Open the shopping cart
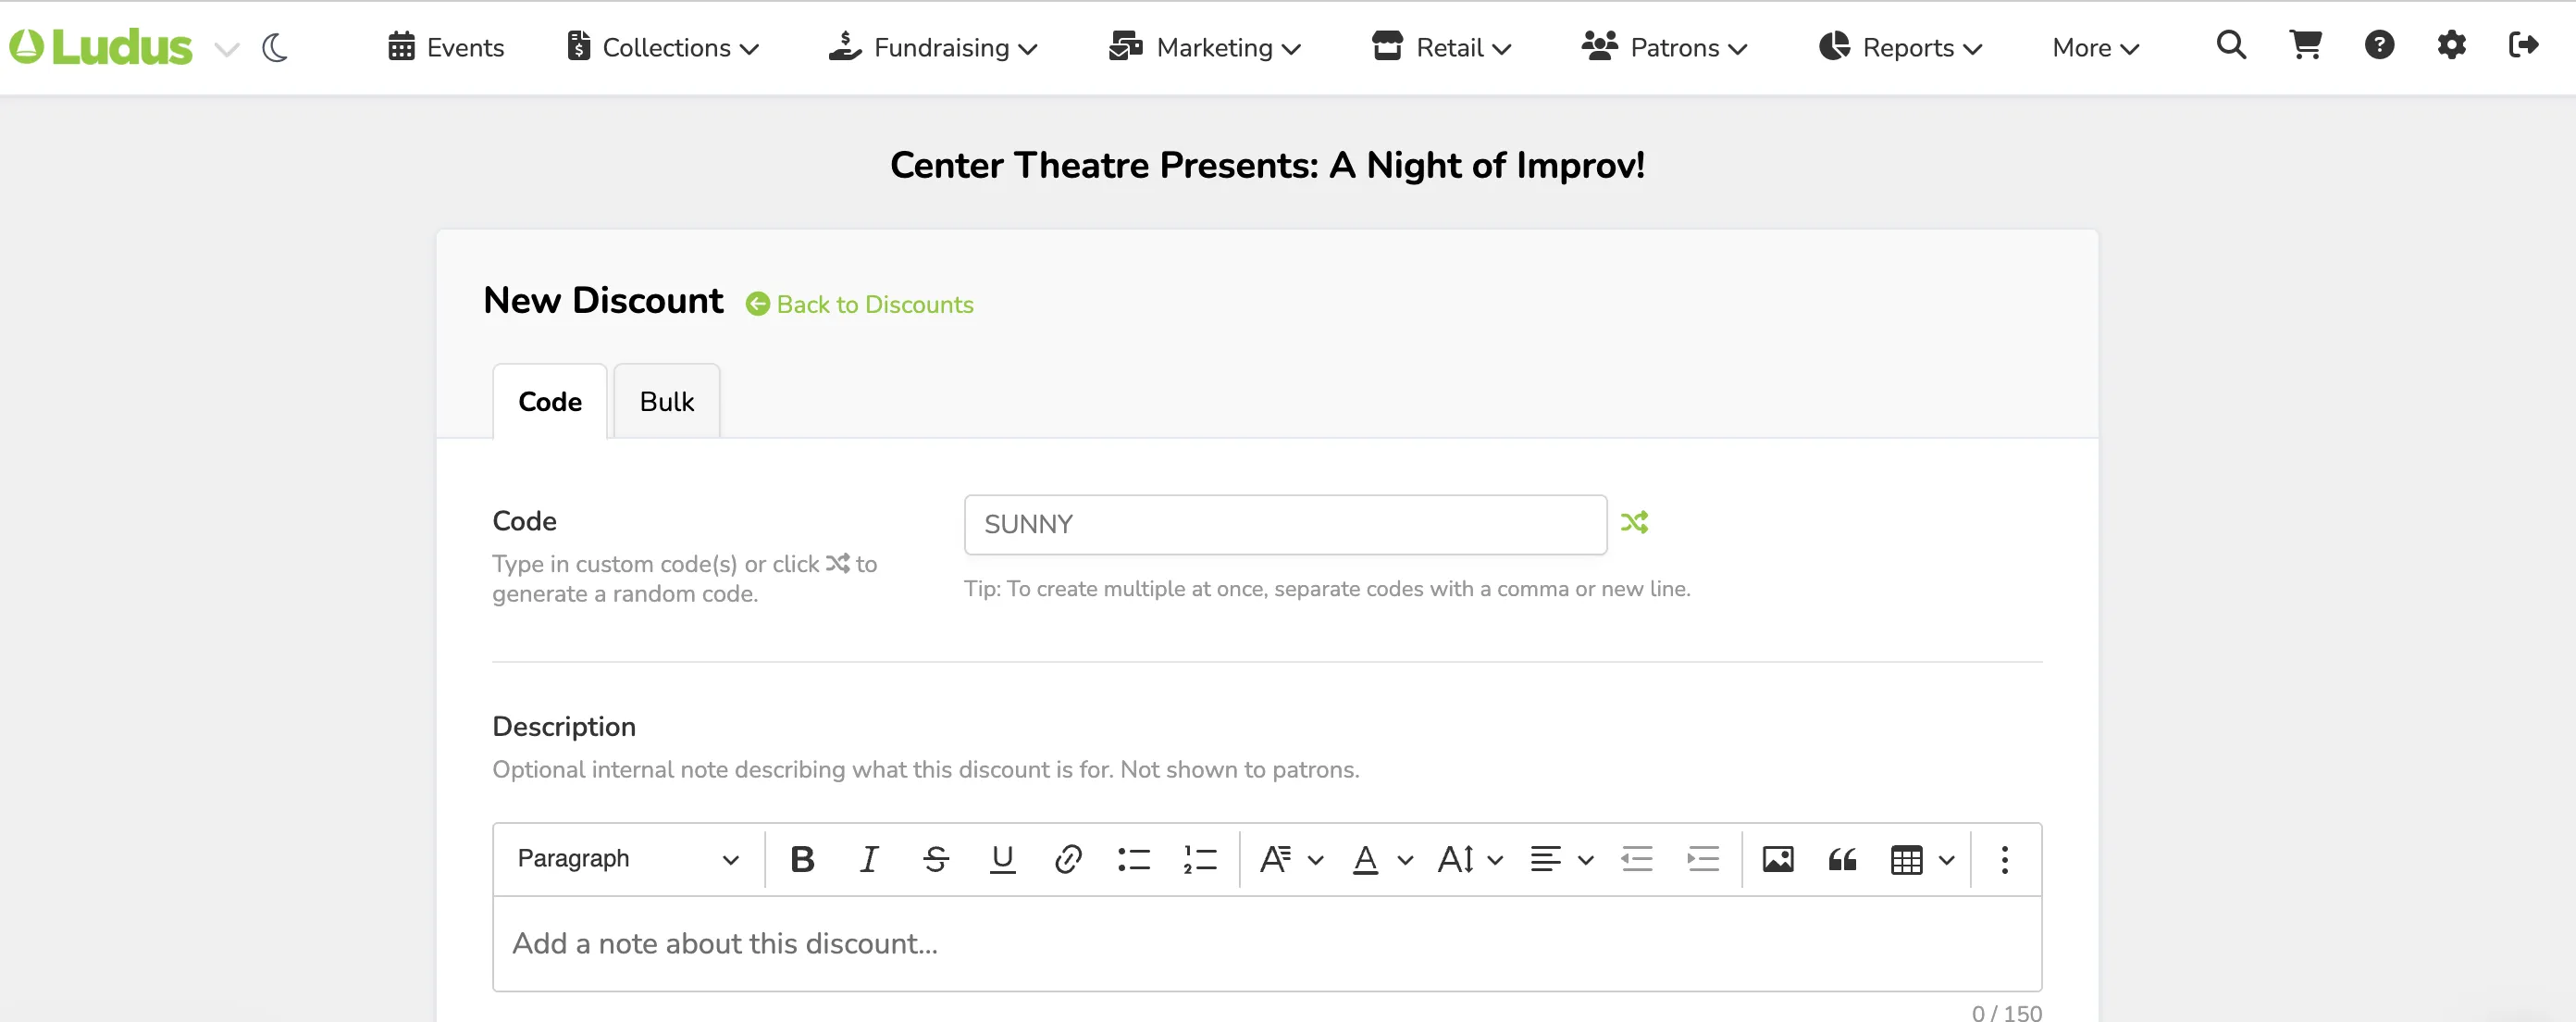The height and width of the screenshot is (1022, 2576). (x=2305, y=45)
